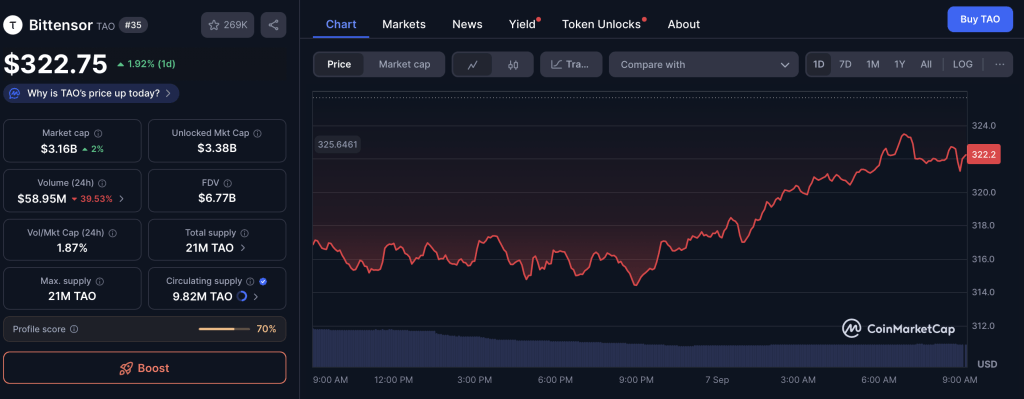
Task: Click info icon next to Unlocked Mkt Cap
Action: [257, 133]
